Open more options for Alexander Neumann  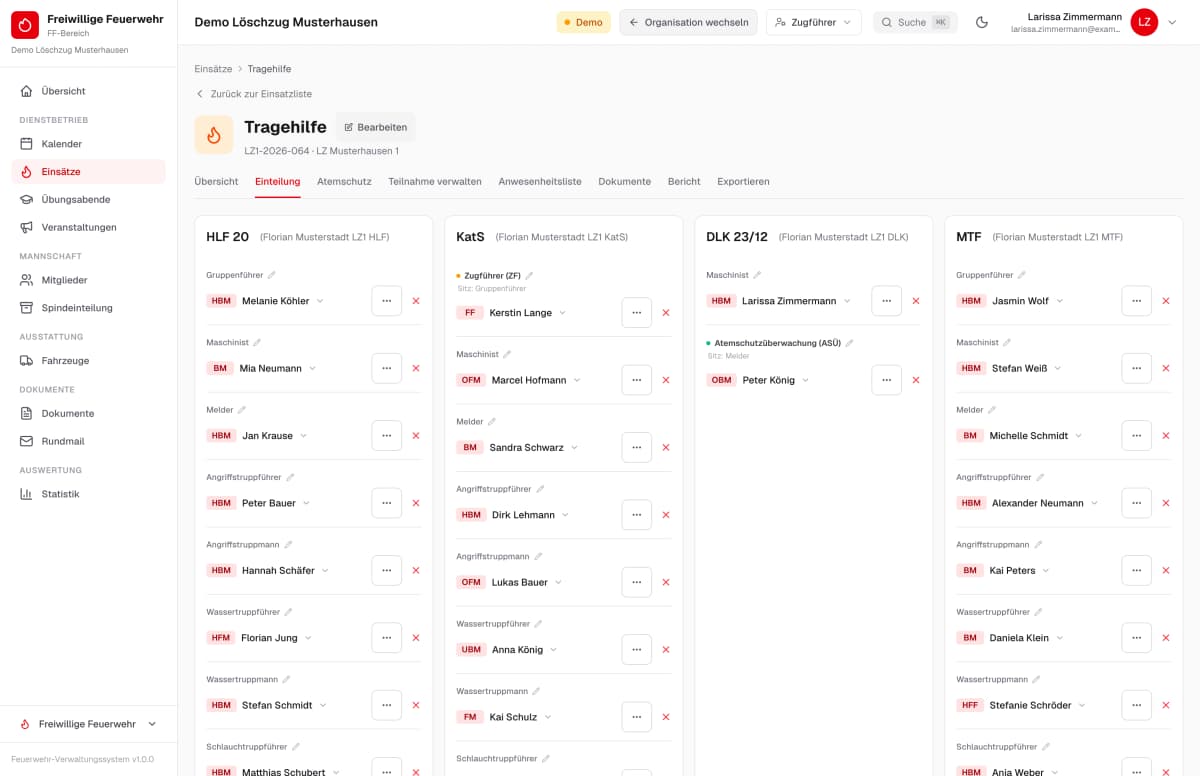coord(1137,503)
